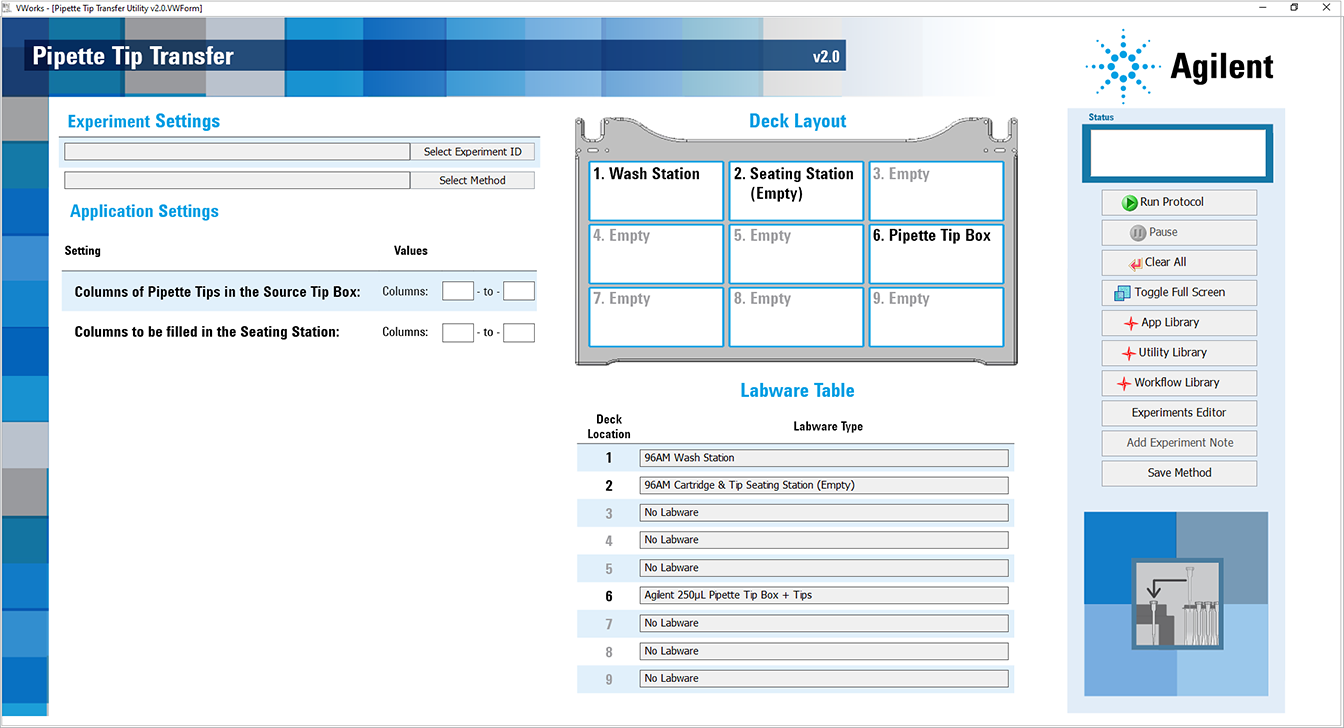The image size is (1344, 728).
Task: Click the red star Workflow Library icon
Action: (1123, 383)
